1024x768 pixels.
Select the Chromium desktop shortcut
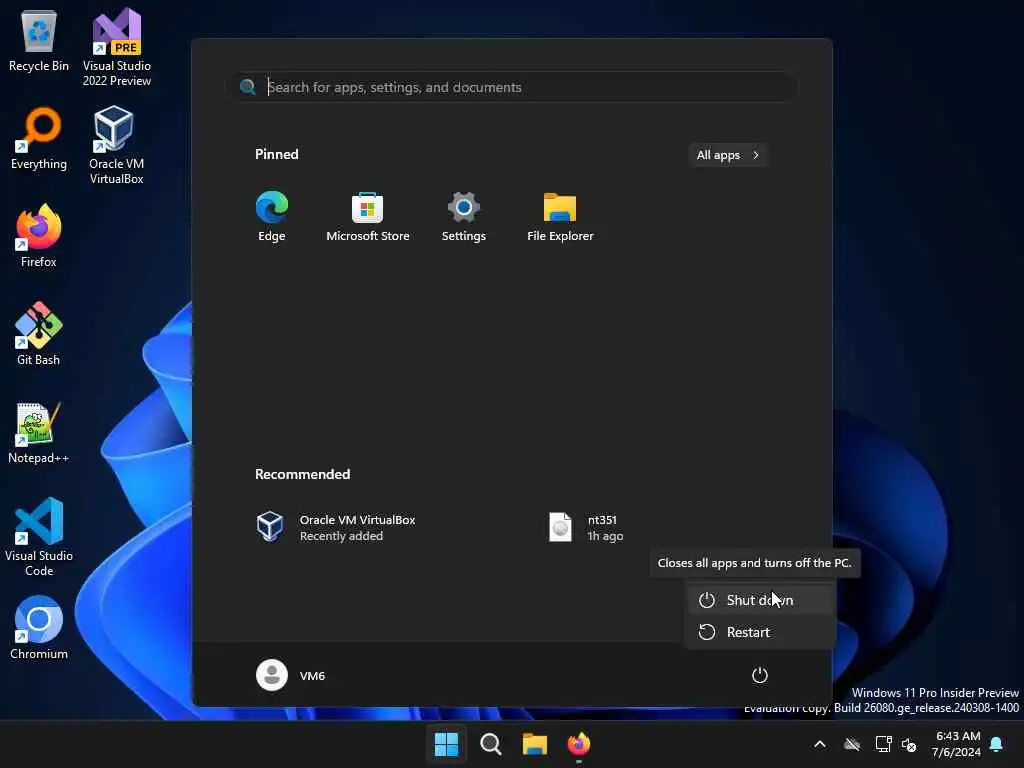tap(39, 628)
